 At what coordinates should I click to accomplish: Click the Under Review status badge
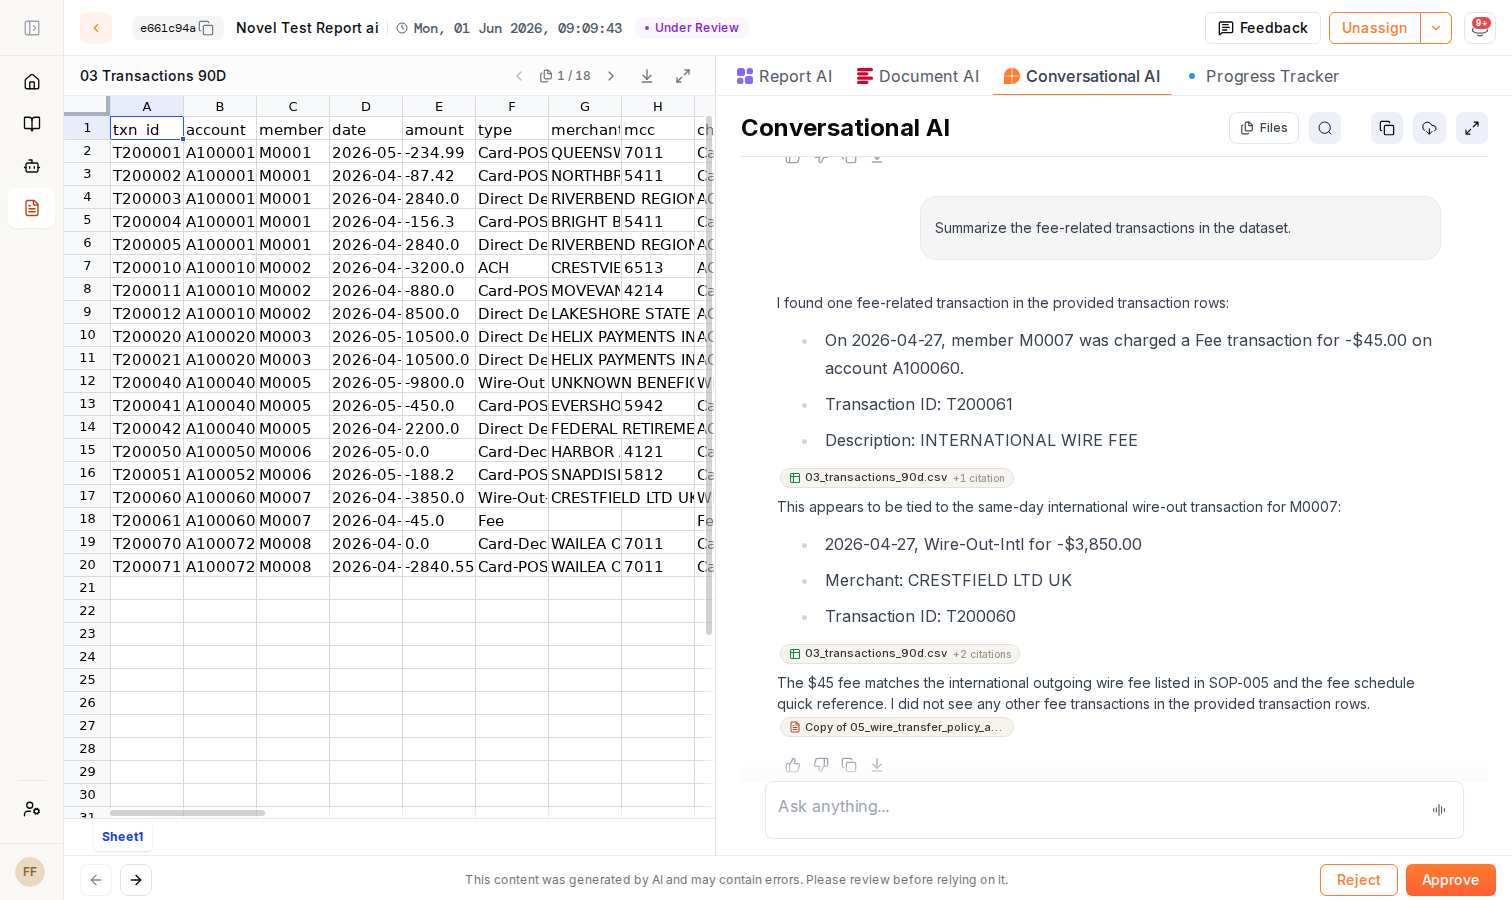(x=692, y=28)
